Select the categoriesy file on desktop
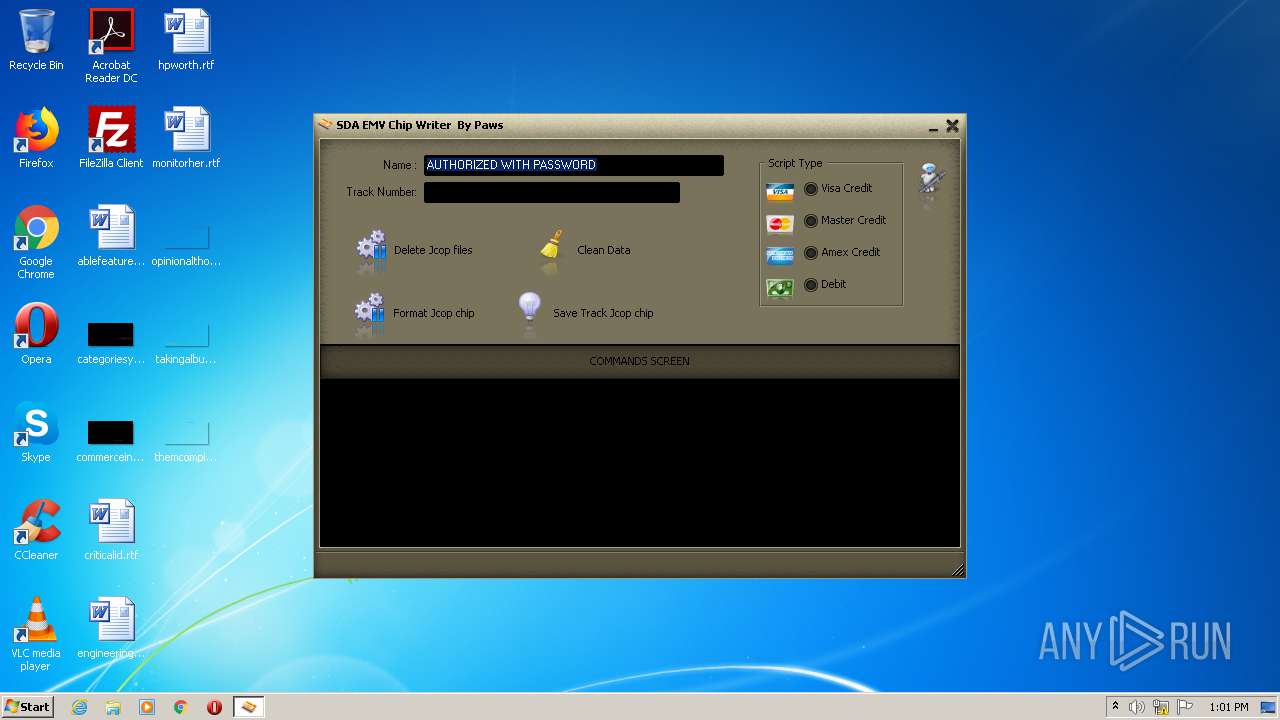Image resolution: width=1280 pixels, height=720 pixels. click(x=111, y=342)
